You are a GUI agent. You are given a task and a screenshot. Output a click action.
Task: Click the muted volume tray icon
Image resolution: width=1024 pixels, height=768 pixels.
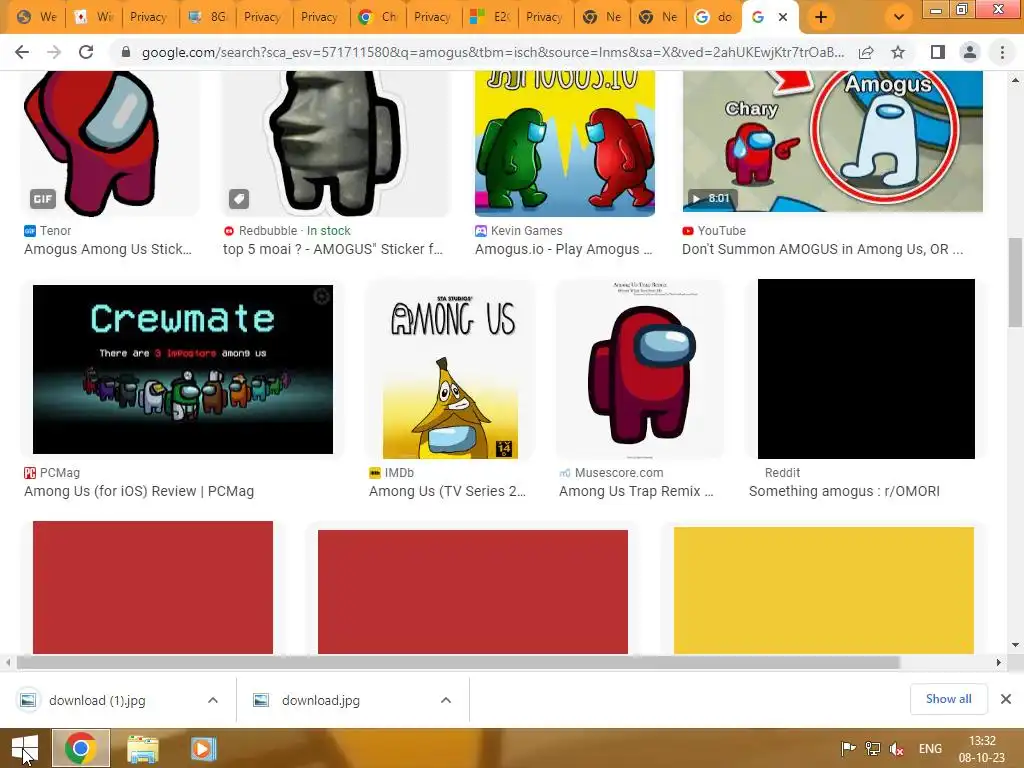(x=897, y=749)
